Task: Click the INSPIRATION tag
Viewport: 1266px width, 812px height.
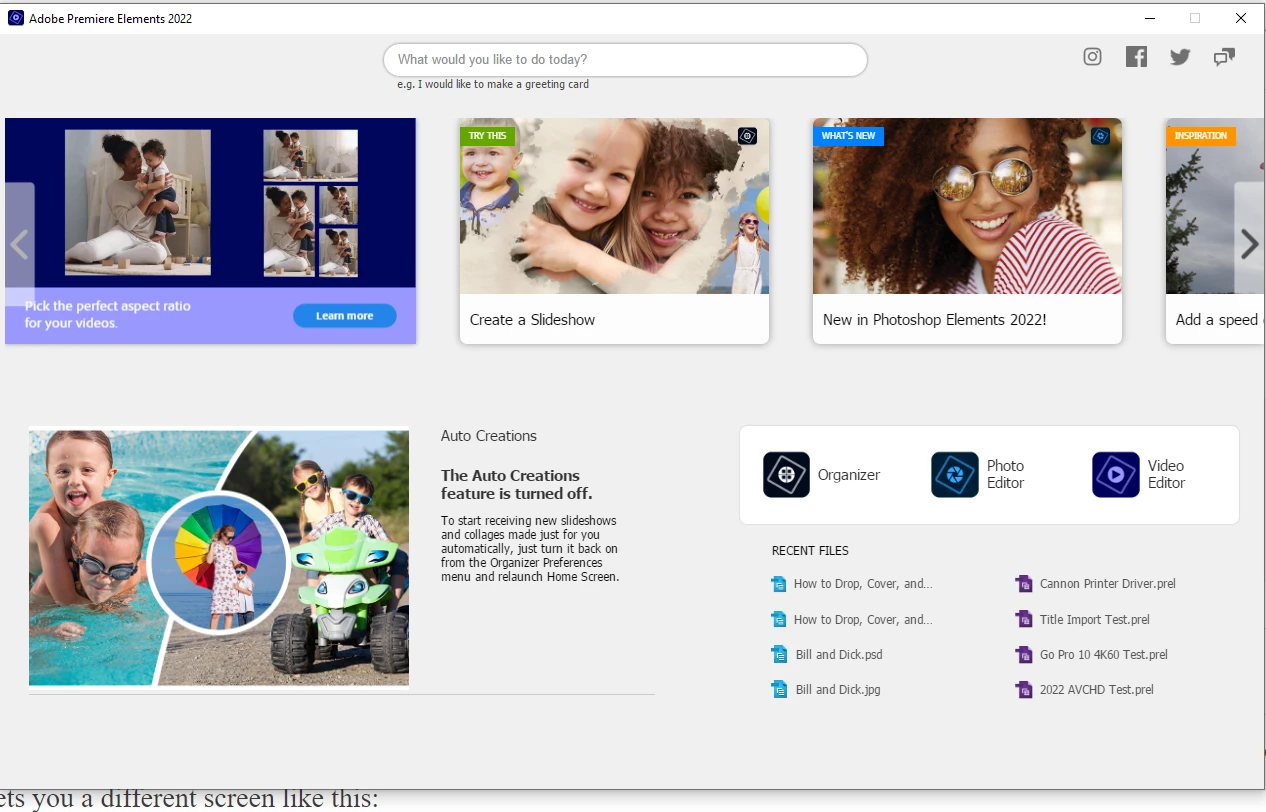Action: click(x=1201, y=136)
